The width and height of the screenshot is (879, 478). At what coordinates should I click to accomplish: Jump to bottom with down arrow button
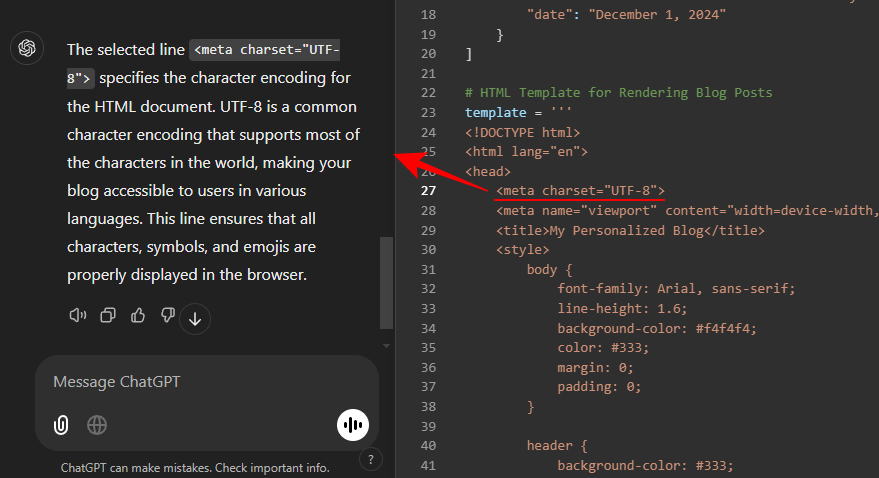(195, 319)
